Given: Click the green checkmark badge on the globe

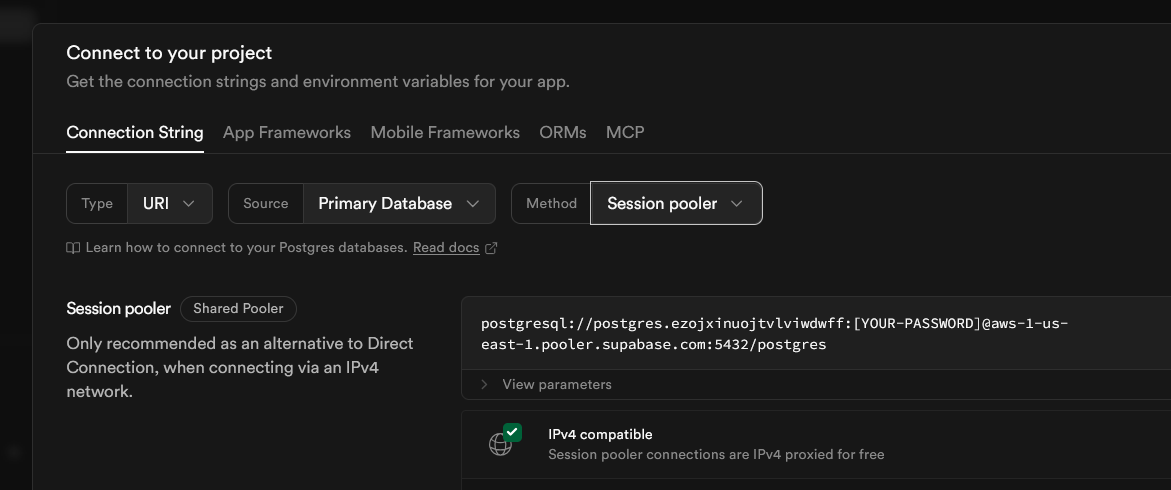Looking at the screenshot, I should coord(512,432).
